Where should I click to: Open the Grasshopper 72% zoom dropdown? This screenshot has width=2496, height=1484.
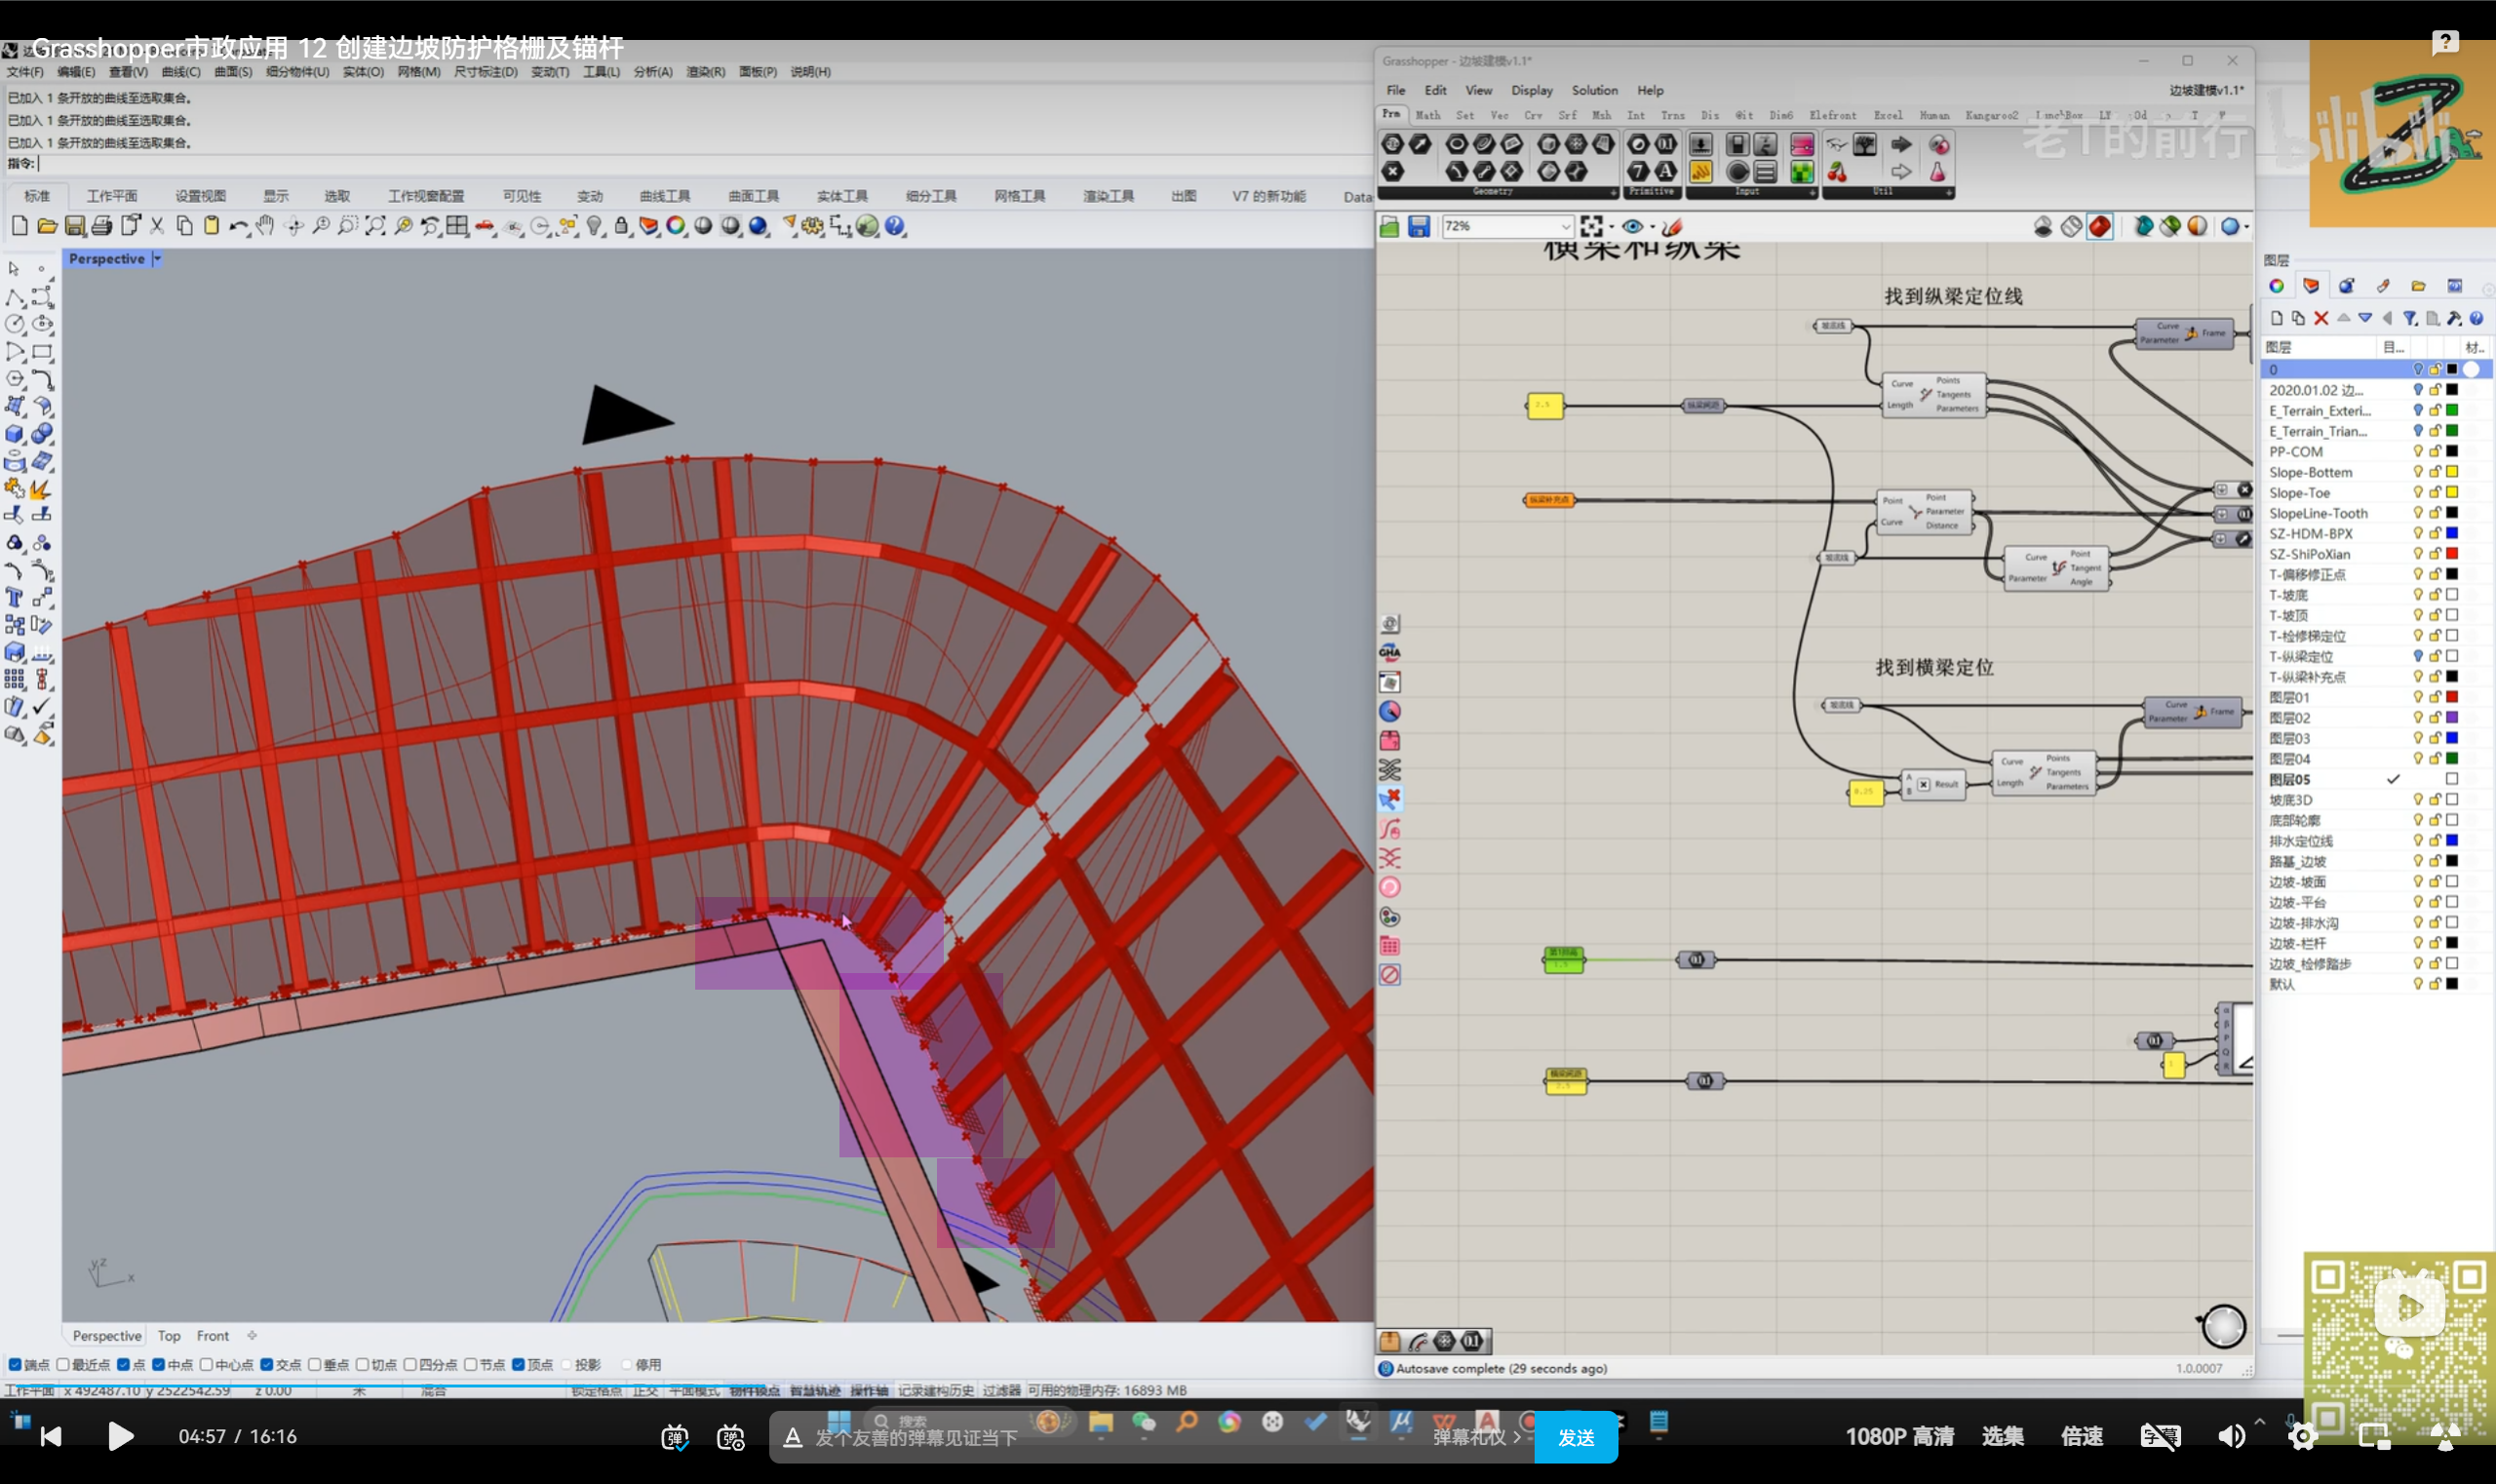(1565, 227)
